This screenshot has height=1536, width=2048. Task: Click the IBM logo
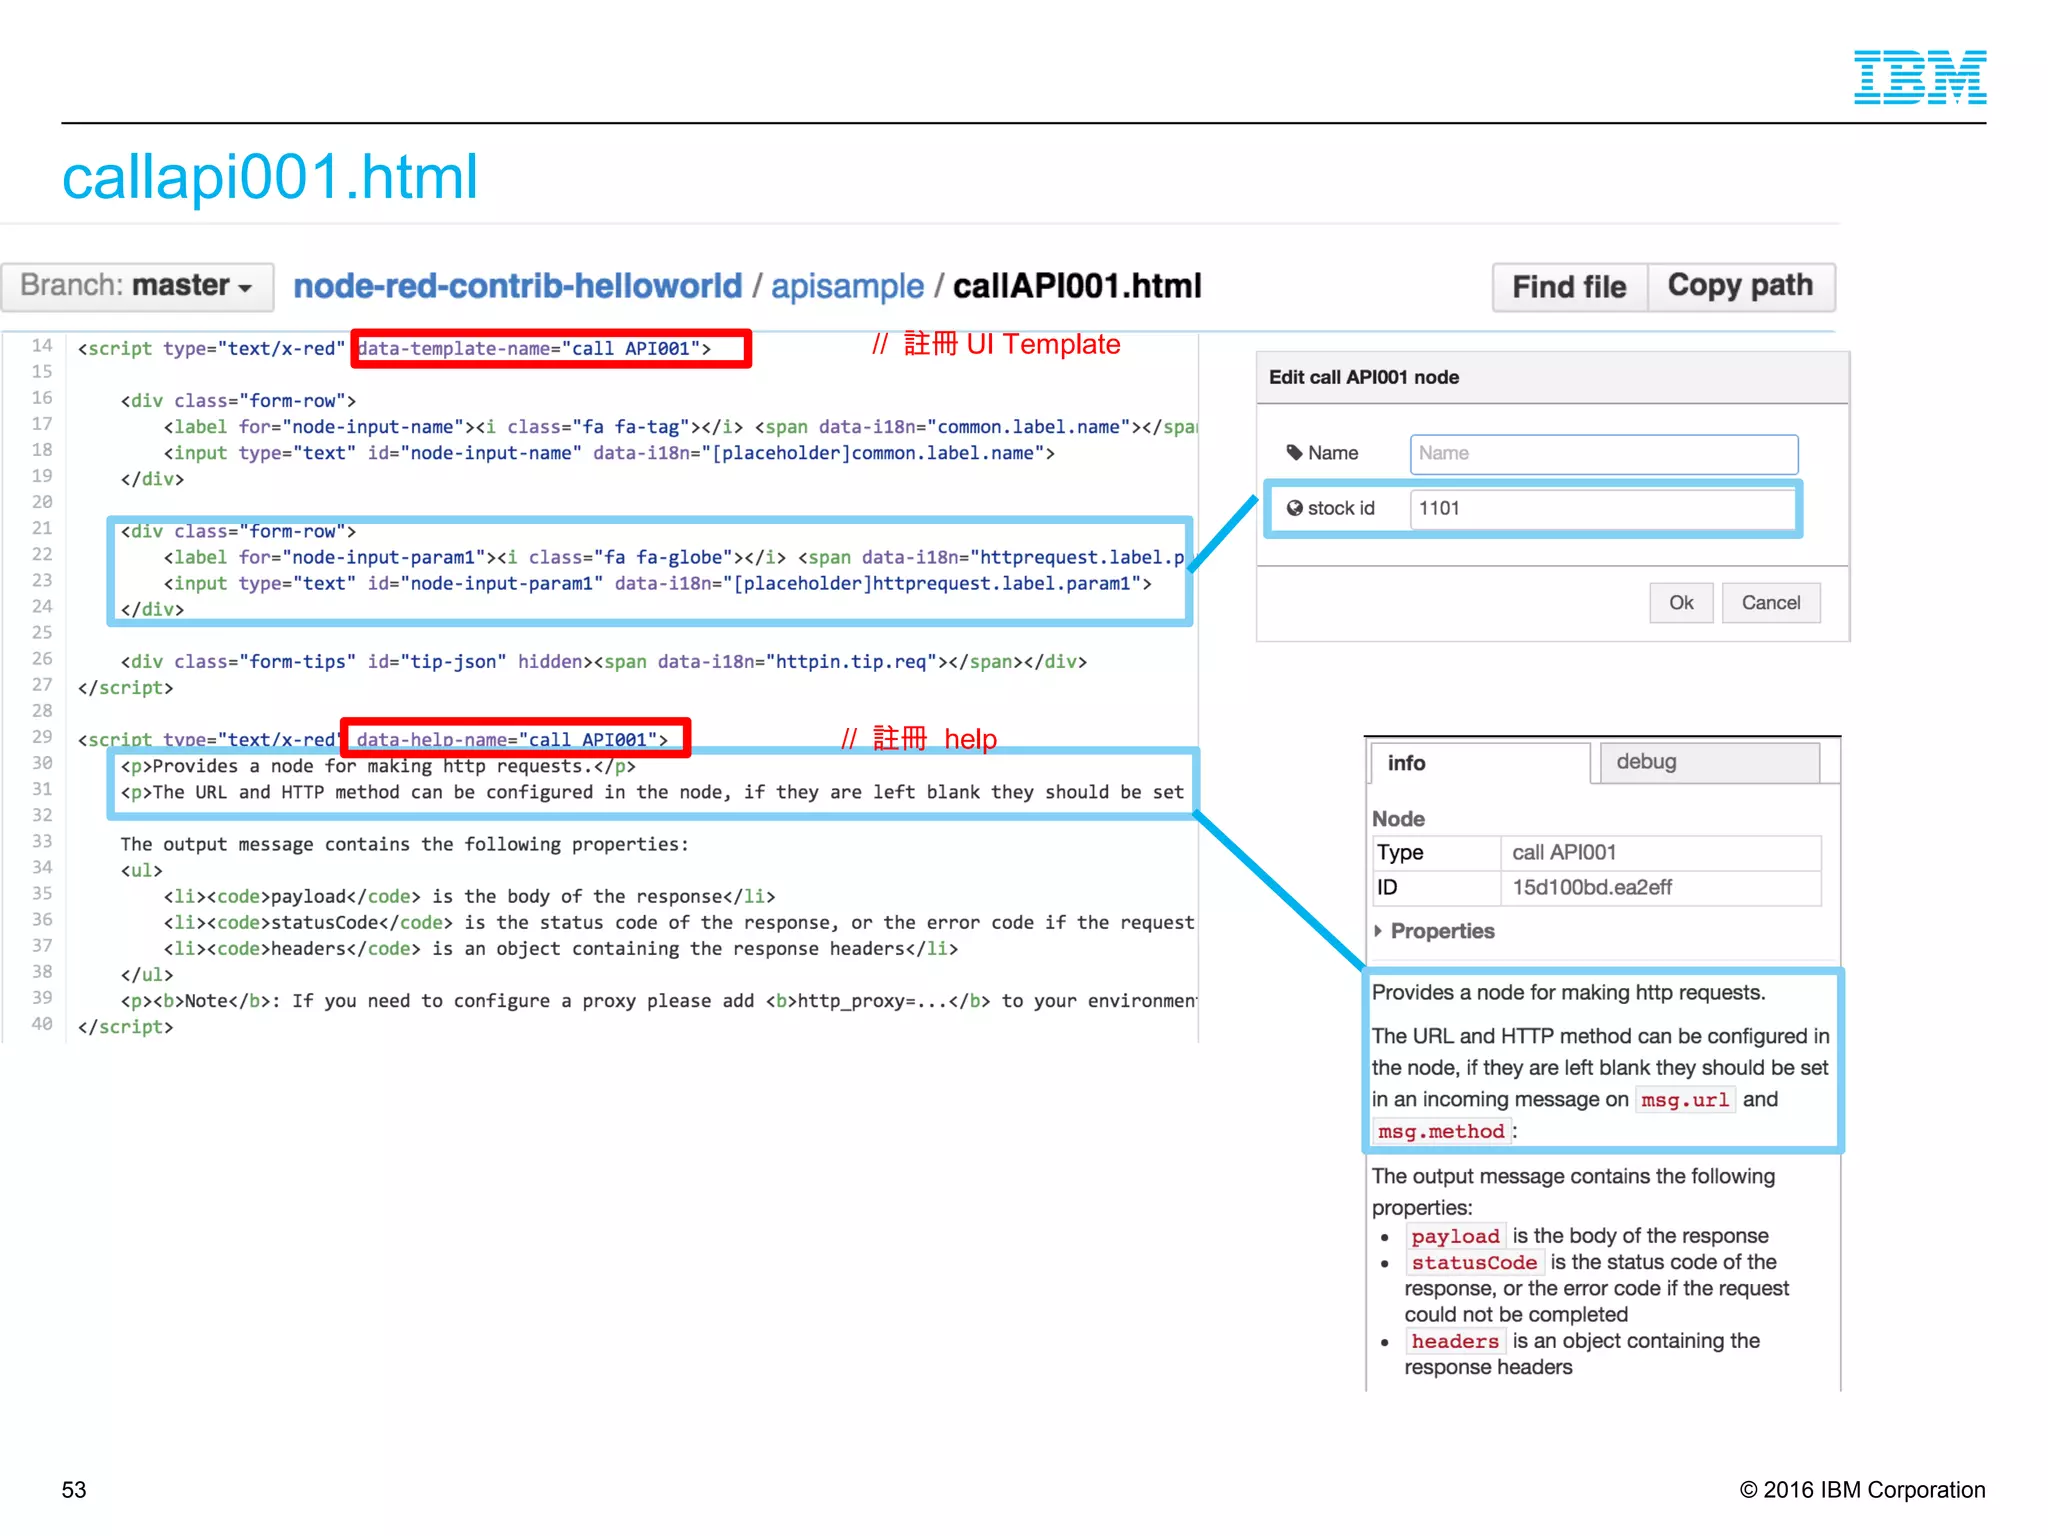[x=1920, y=77]
